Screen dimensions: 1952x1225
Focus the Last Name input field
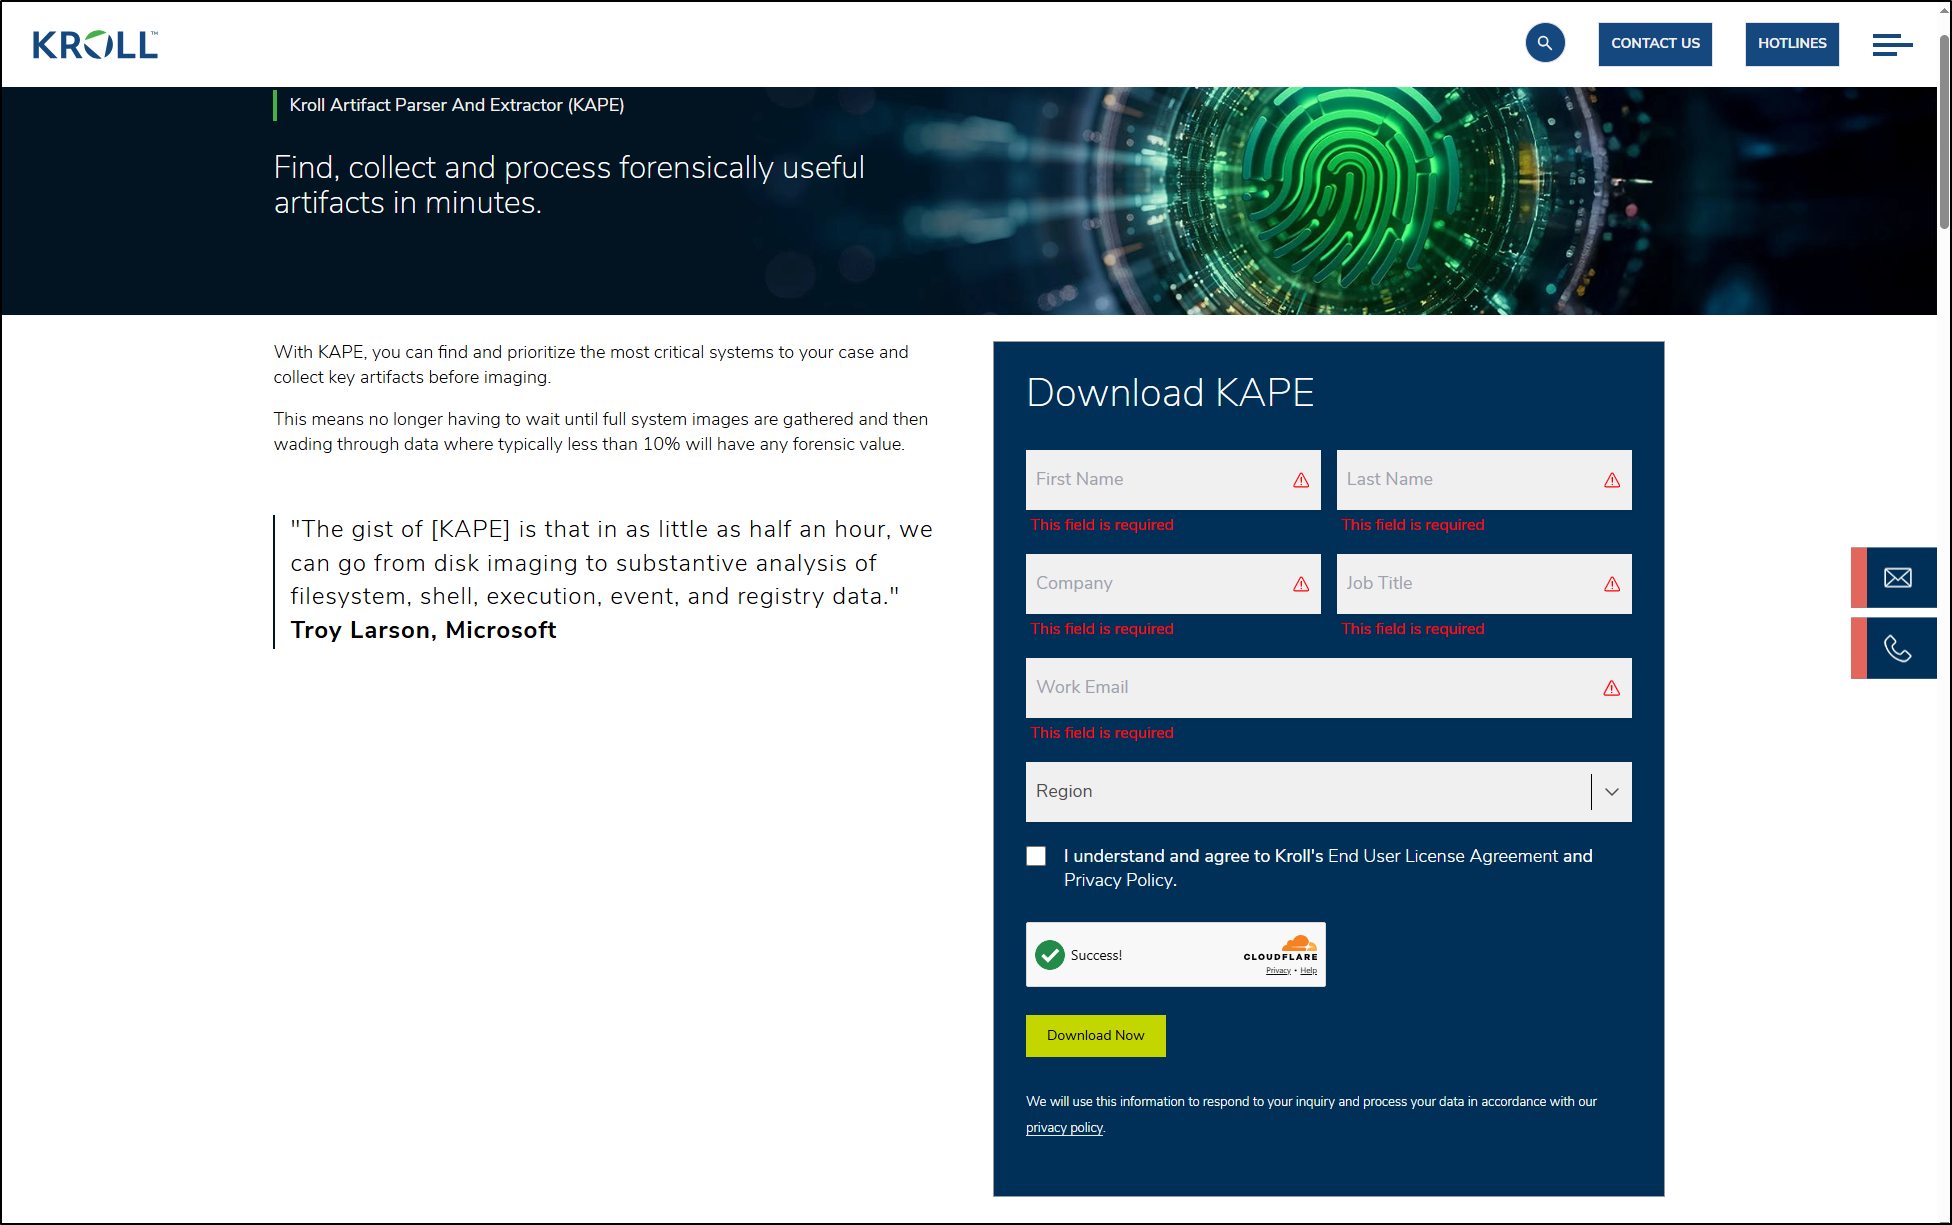pos(1484,480)
